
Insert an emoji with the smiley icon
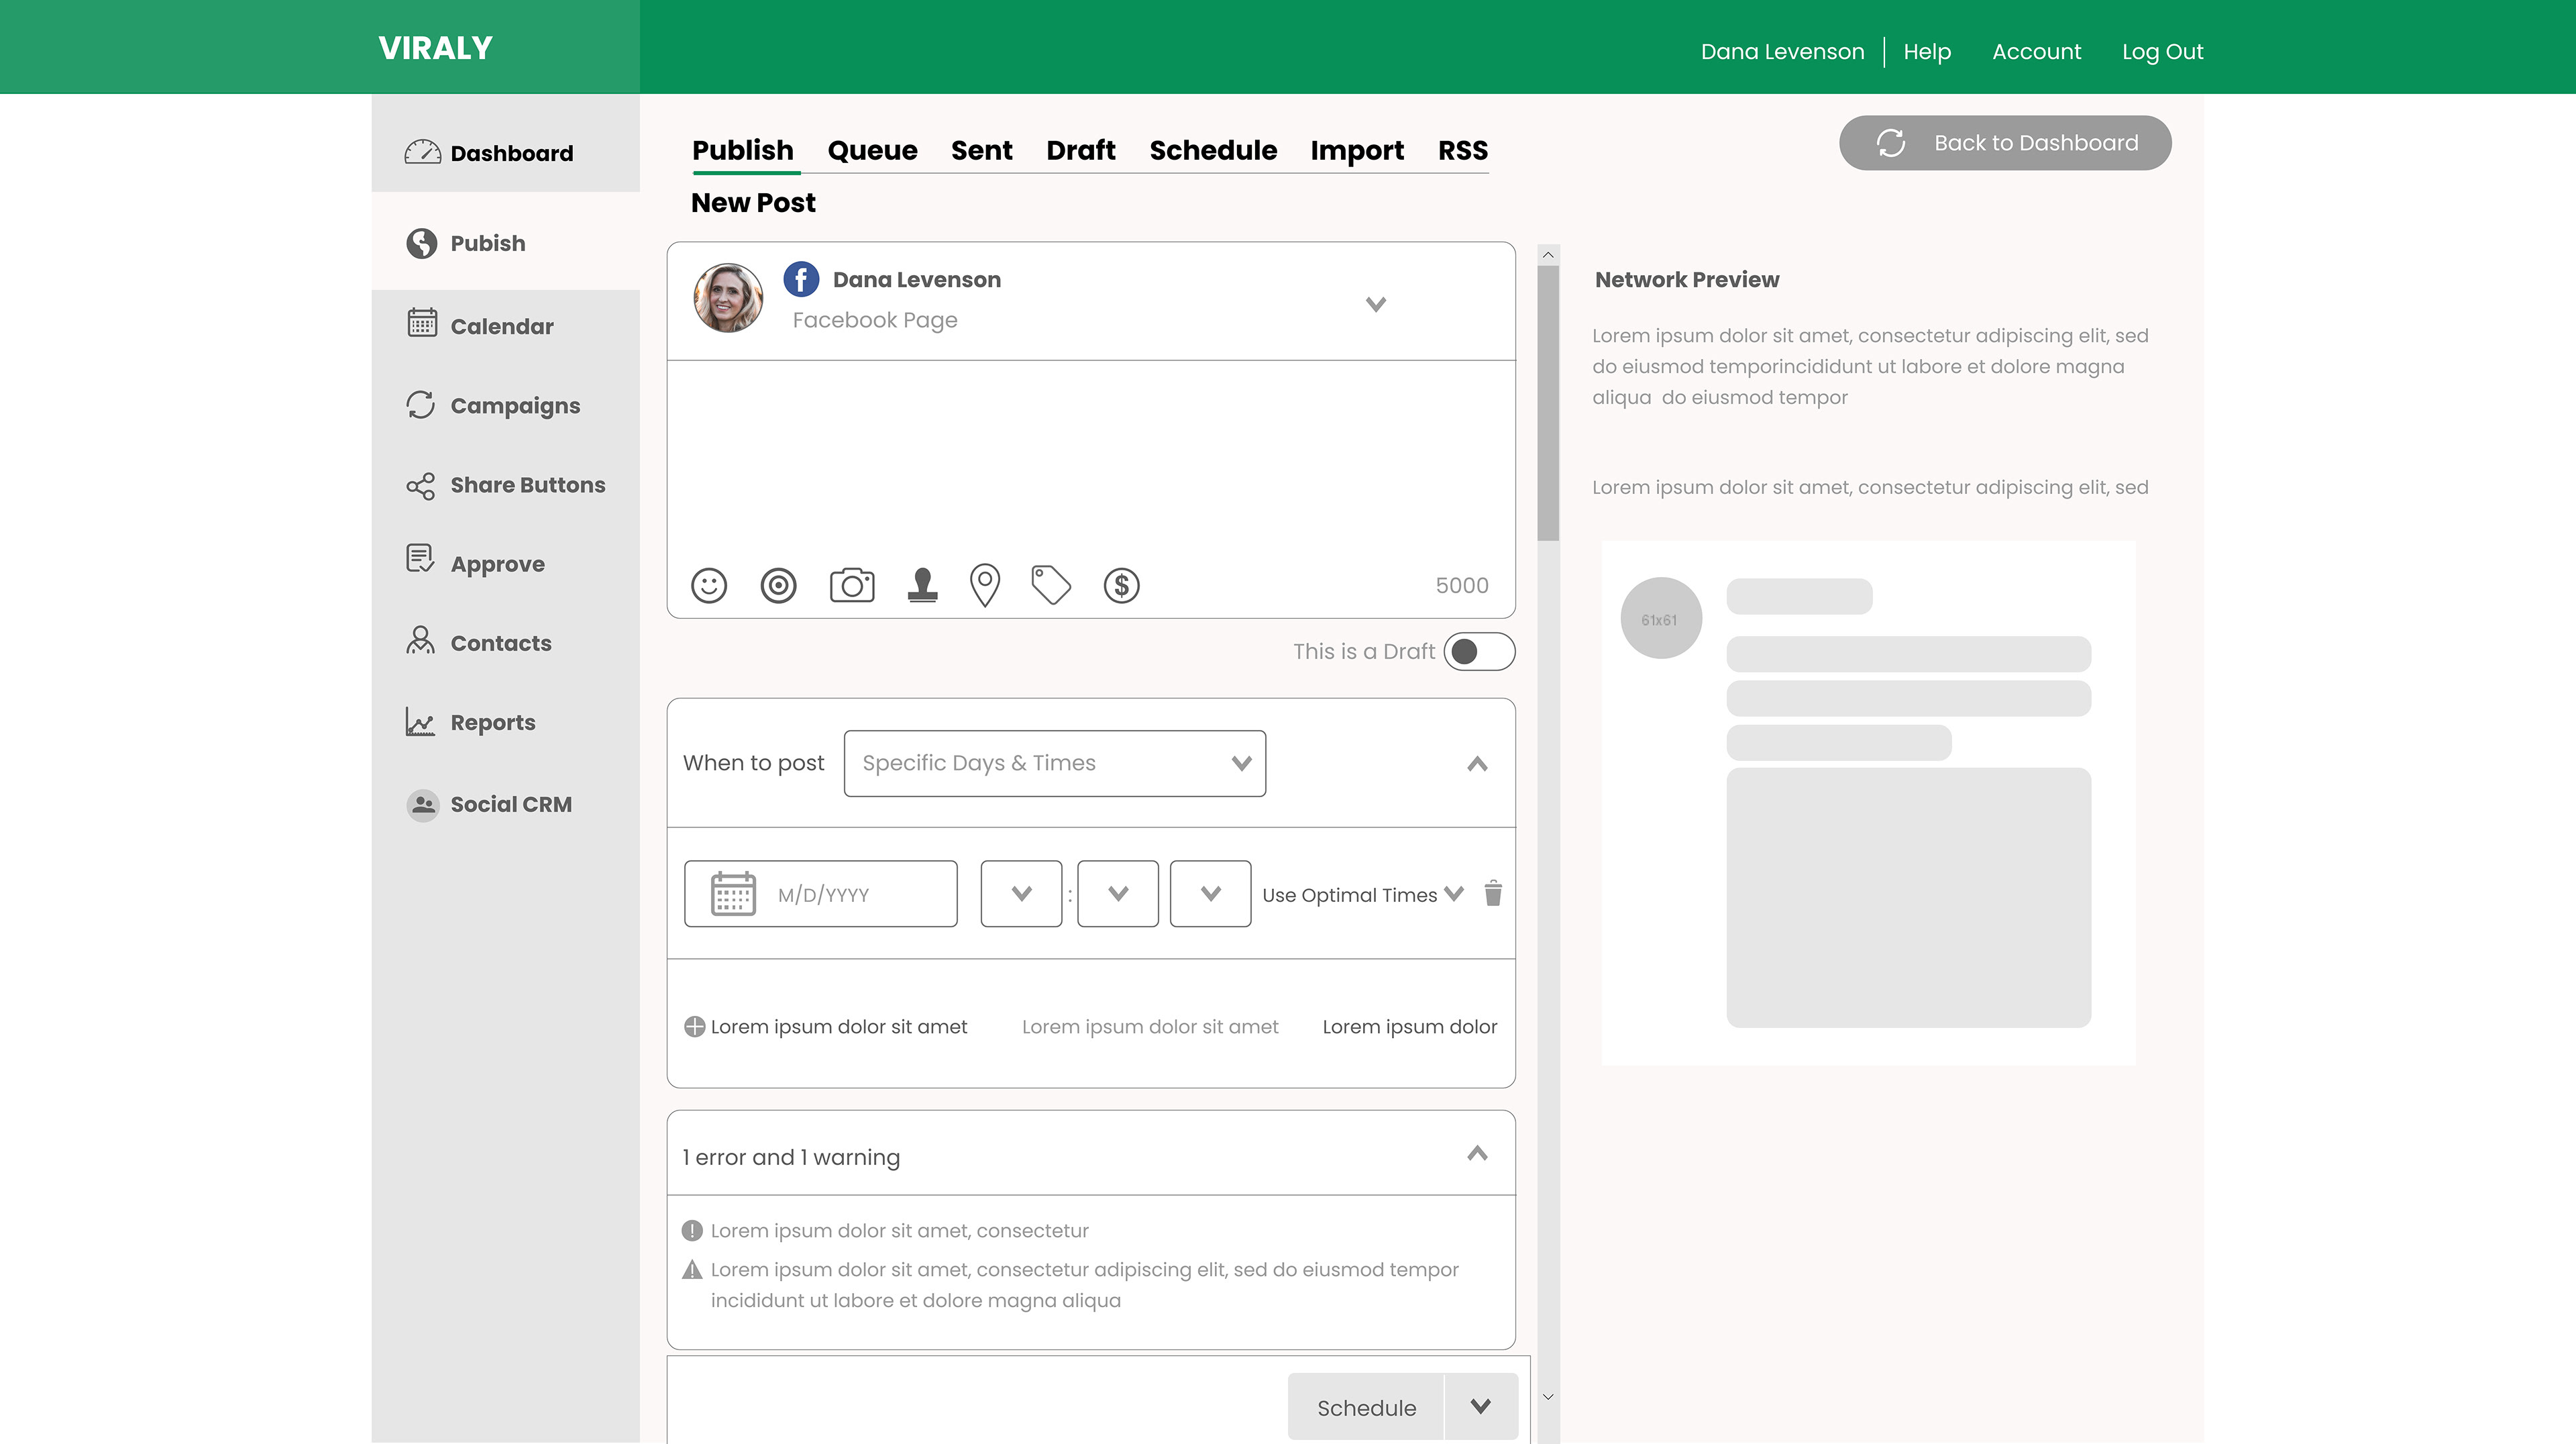pyautogui.click(x=709, y=585)
